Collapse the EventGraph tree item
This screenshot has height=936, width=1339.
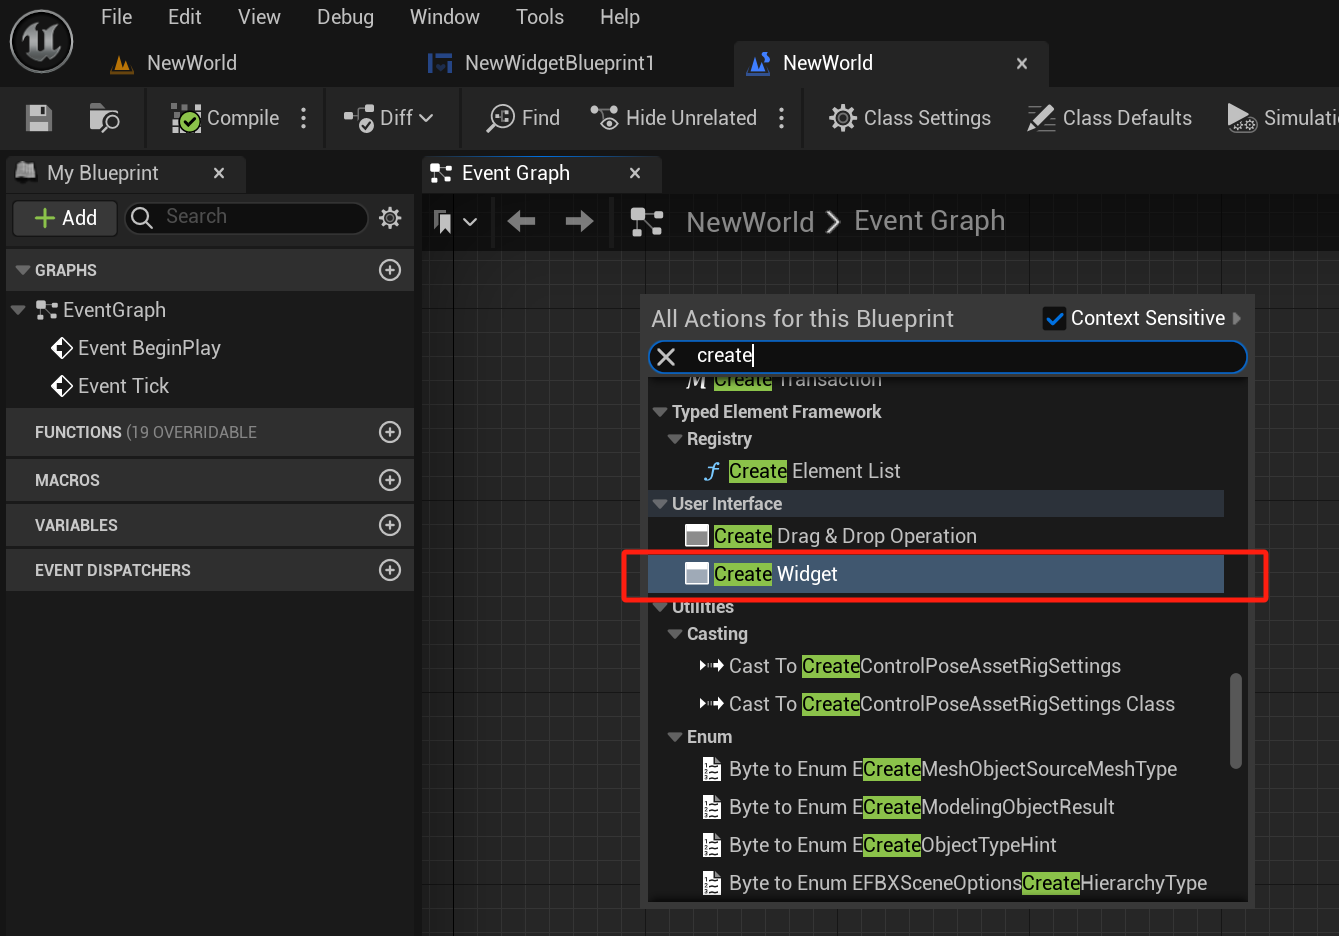(18, 310)
